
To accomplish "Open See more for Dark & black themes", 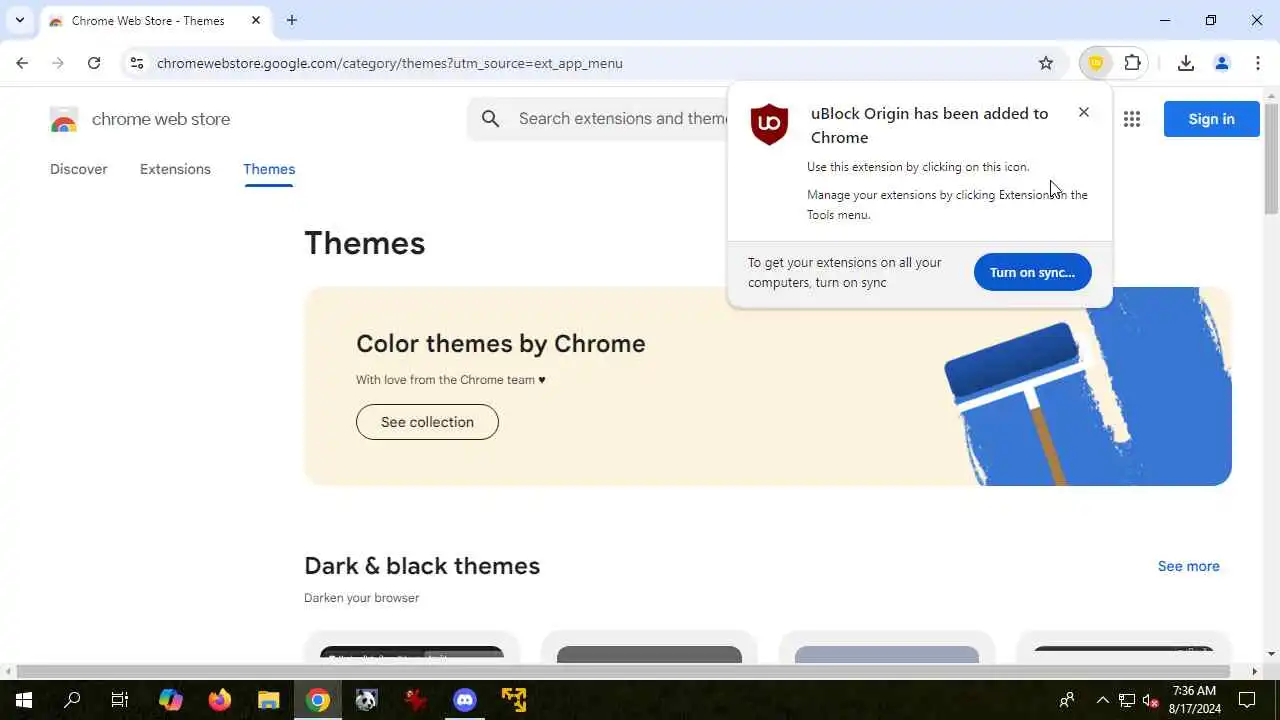I will point(1188,566).
